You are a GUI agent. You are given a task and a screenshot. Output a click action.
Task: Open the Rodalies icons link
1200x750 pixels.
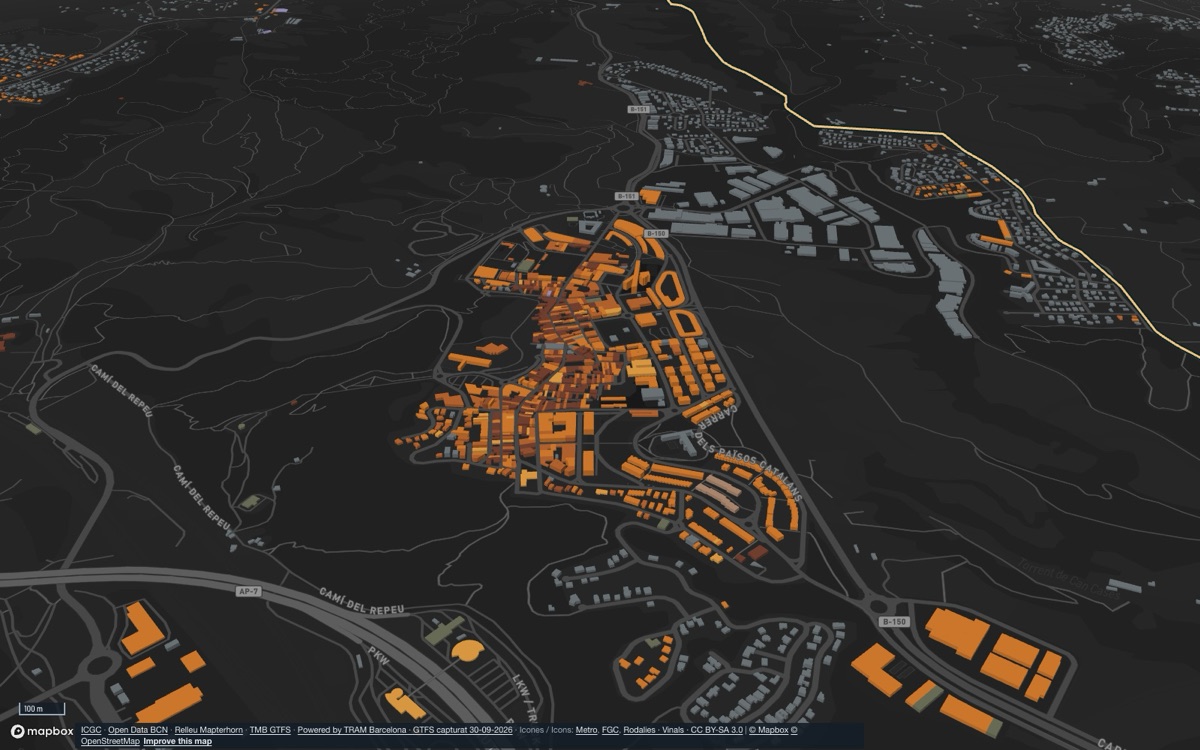[x=639, y=730]
